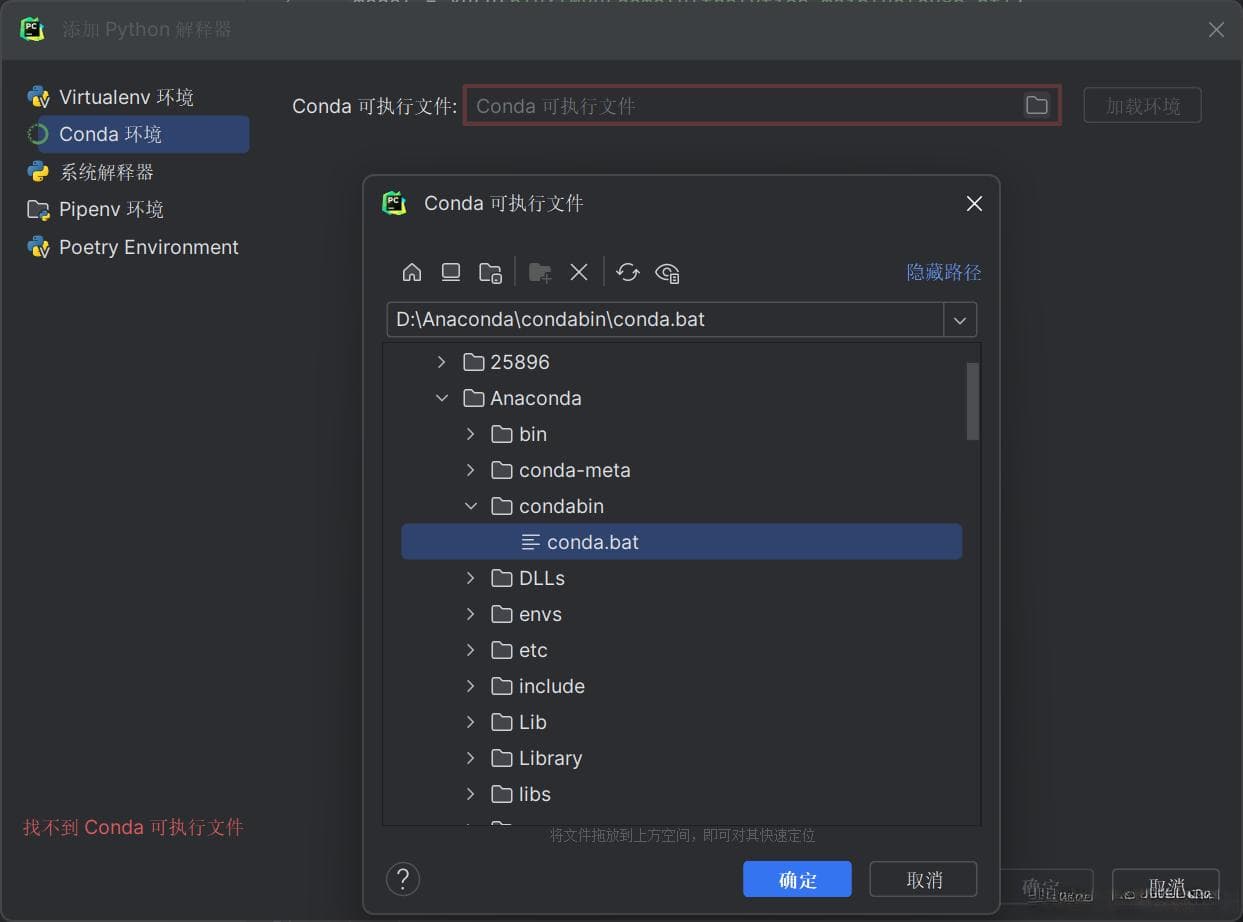Click the help question mark button
Viewport: 1243px width, 922px height.
tap(403, 879)
